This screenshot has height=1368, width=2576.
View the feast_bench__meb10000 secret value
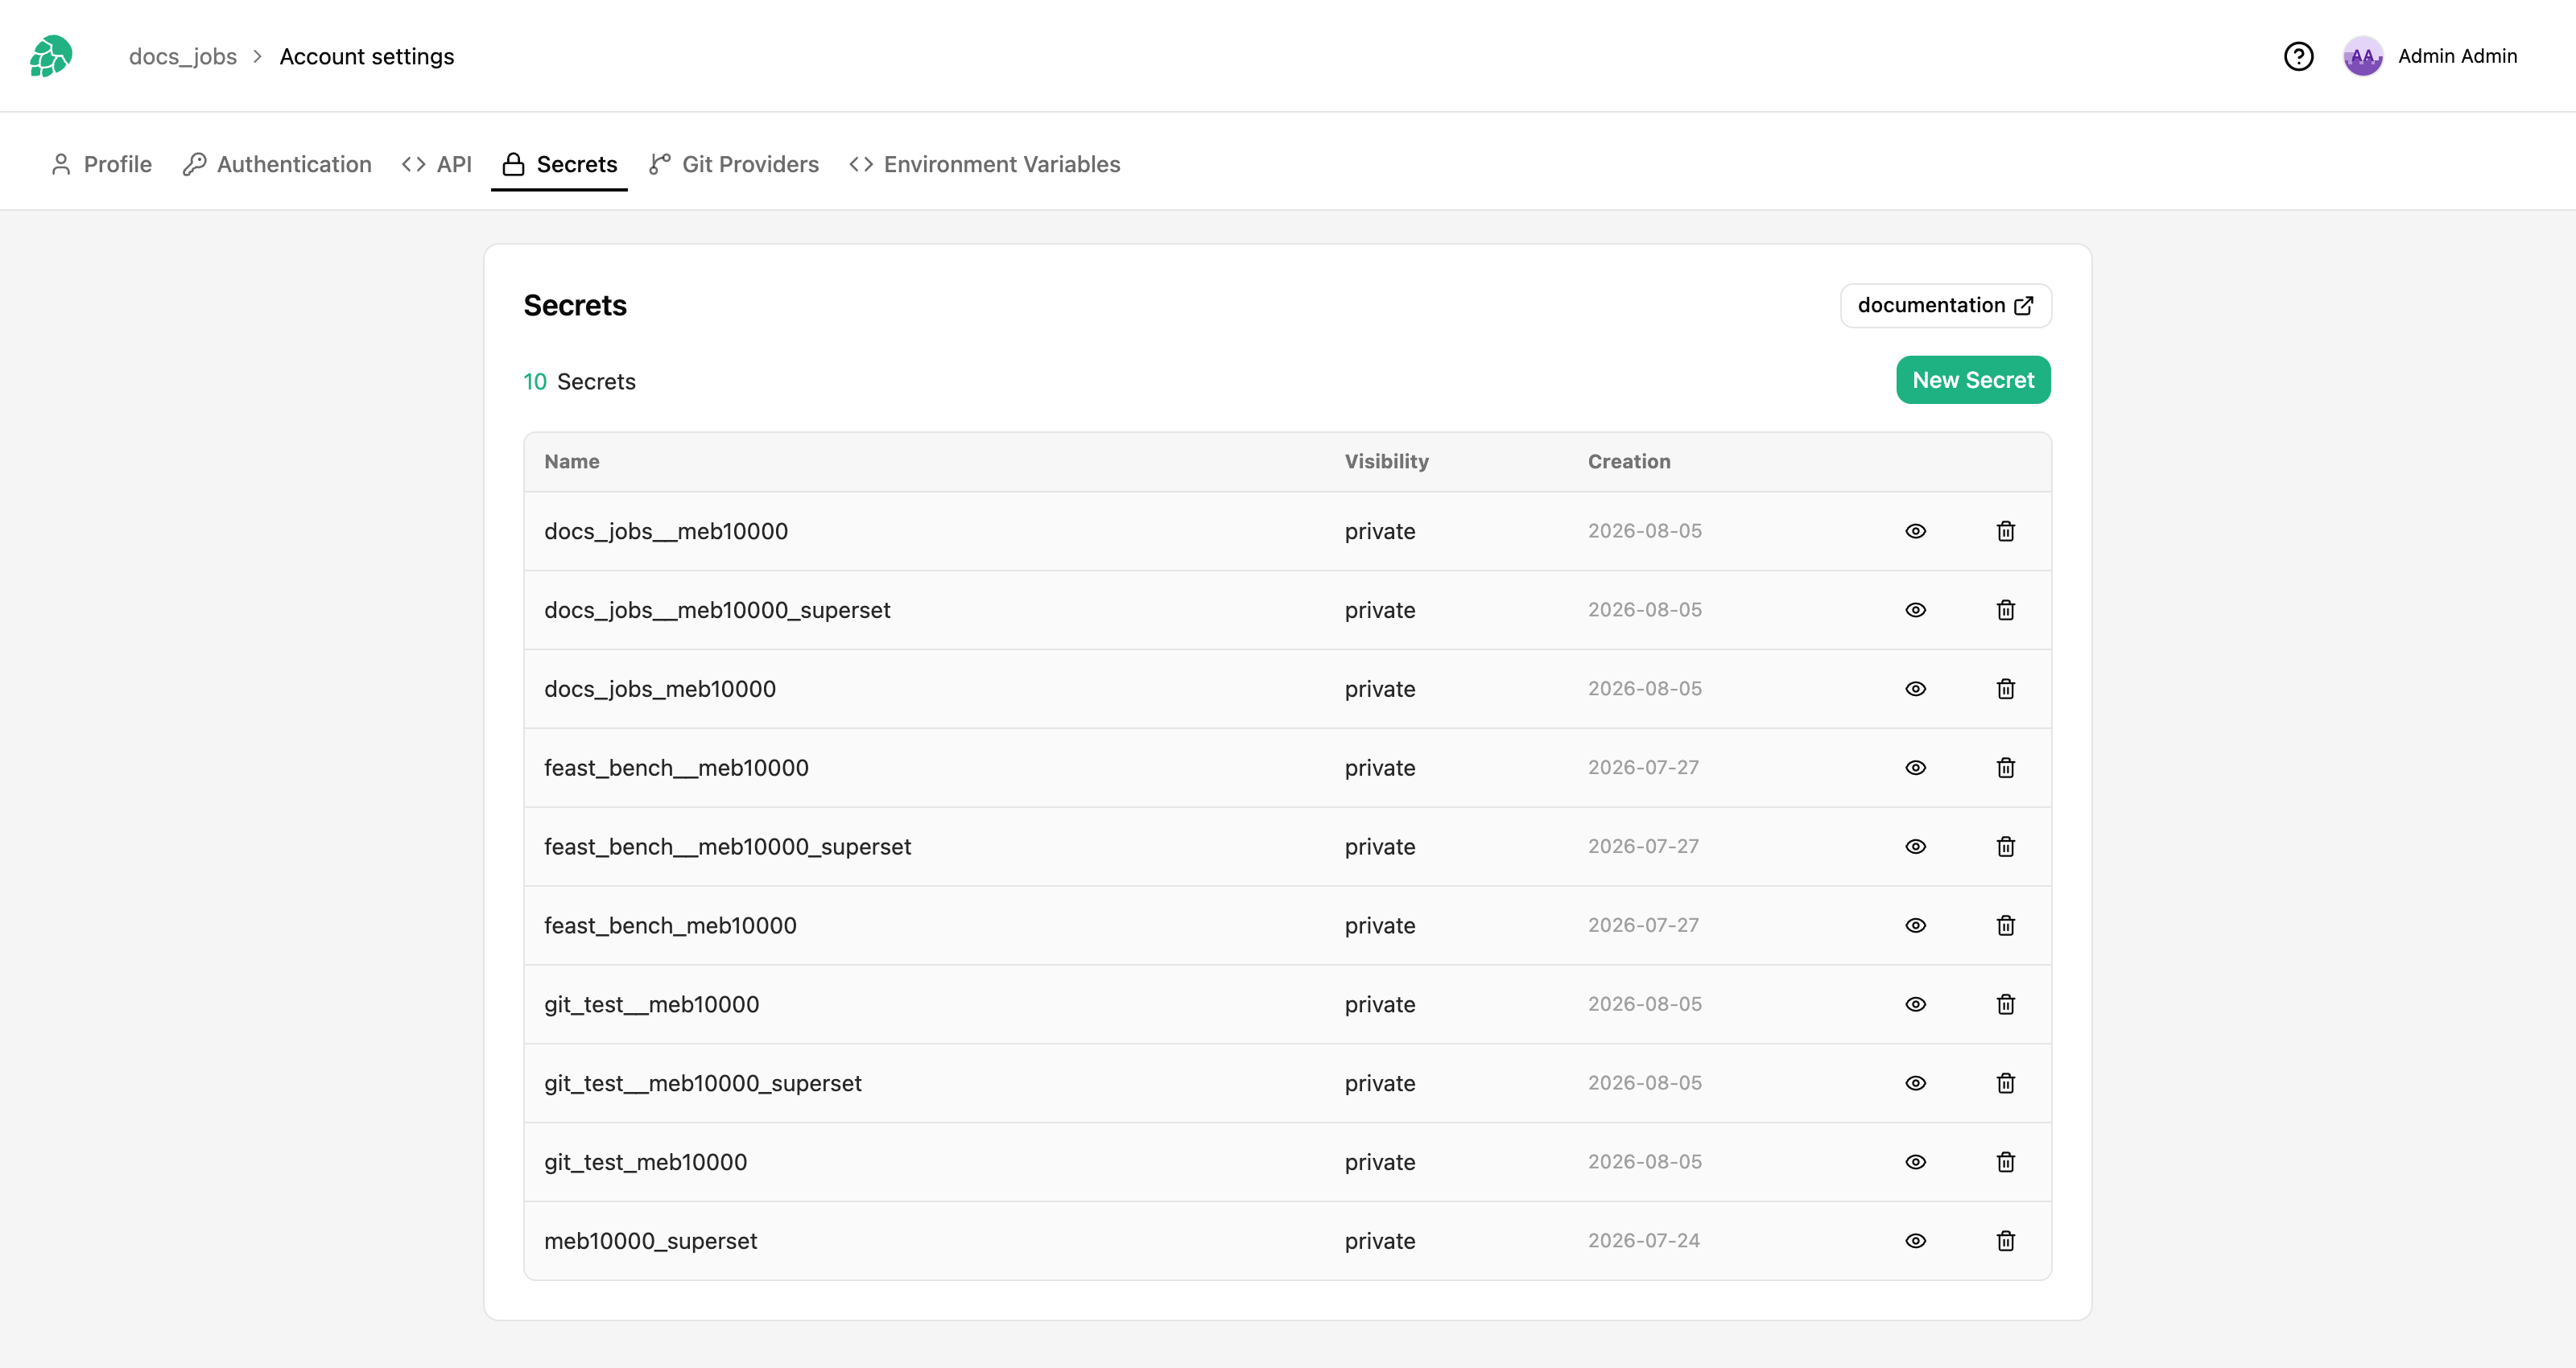(1915, 768)
